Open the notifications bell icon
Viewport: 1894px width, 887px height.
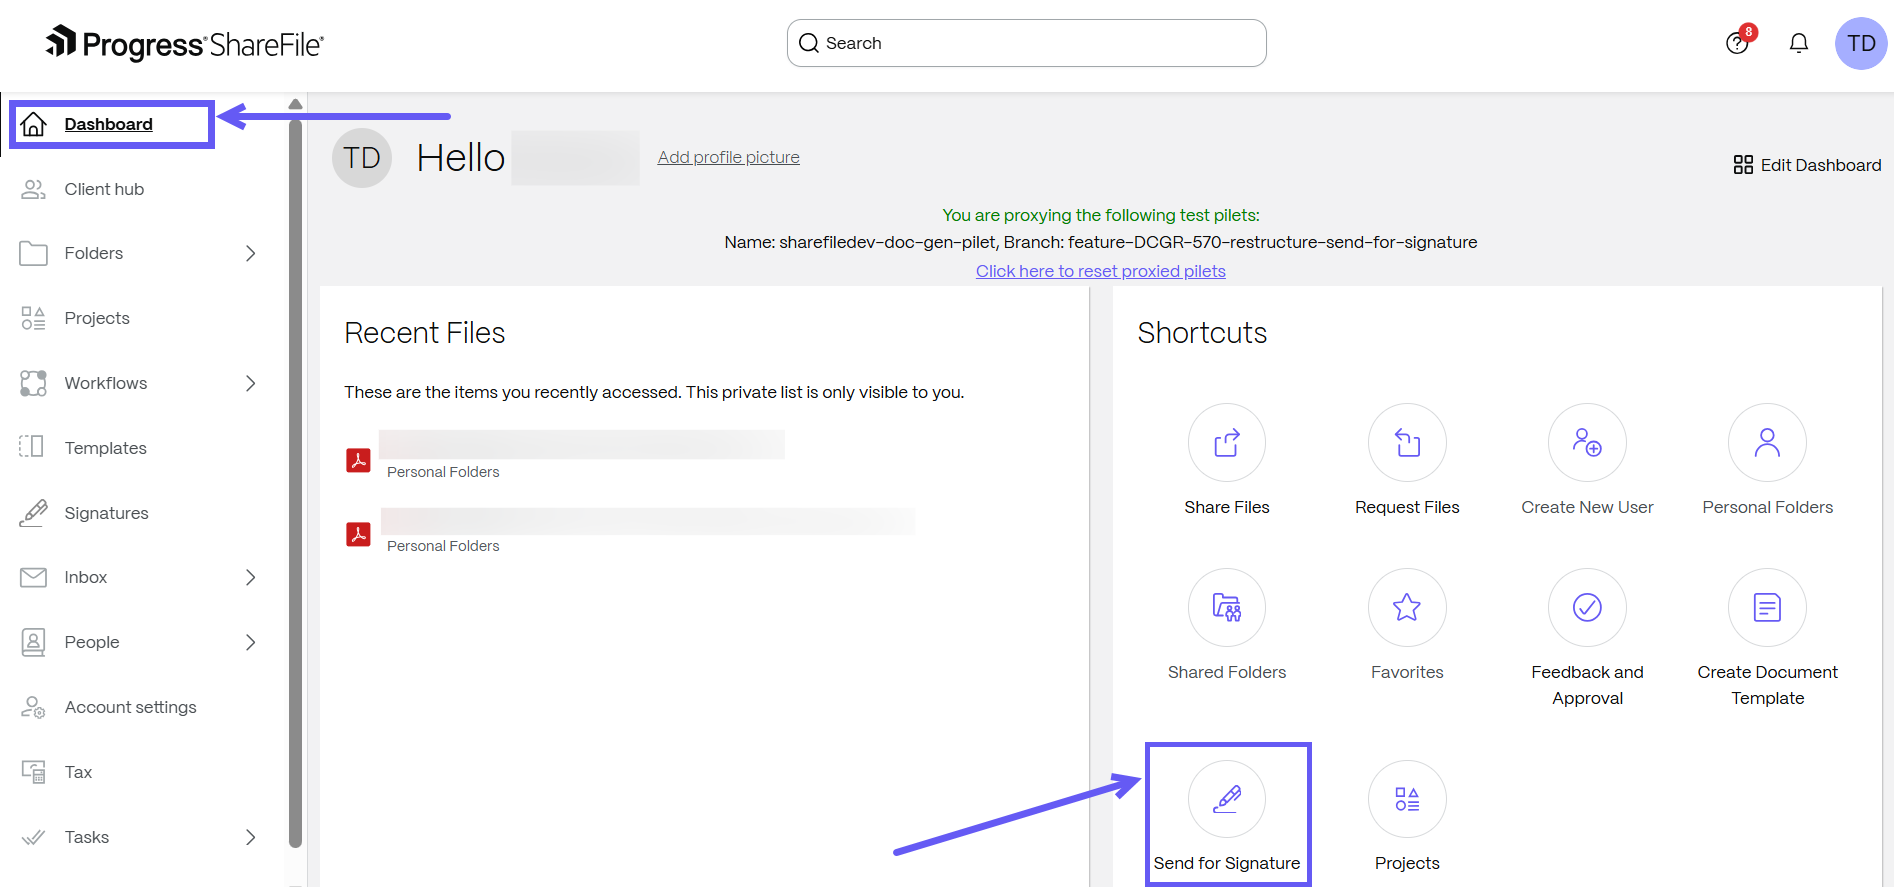pyautogui.click(x=1798, y=43)
